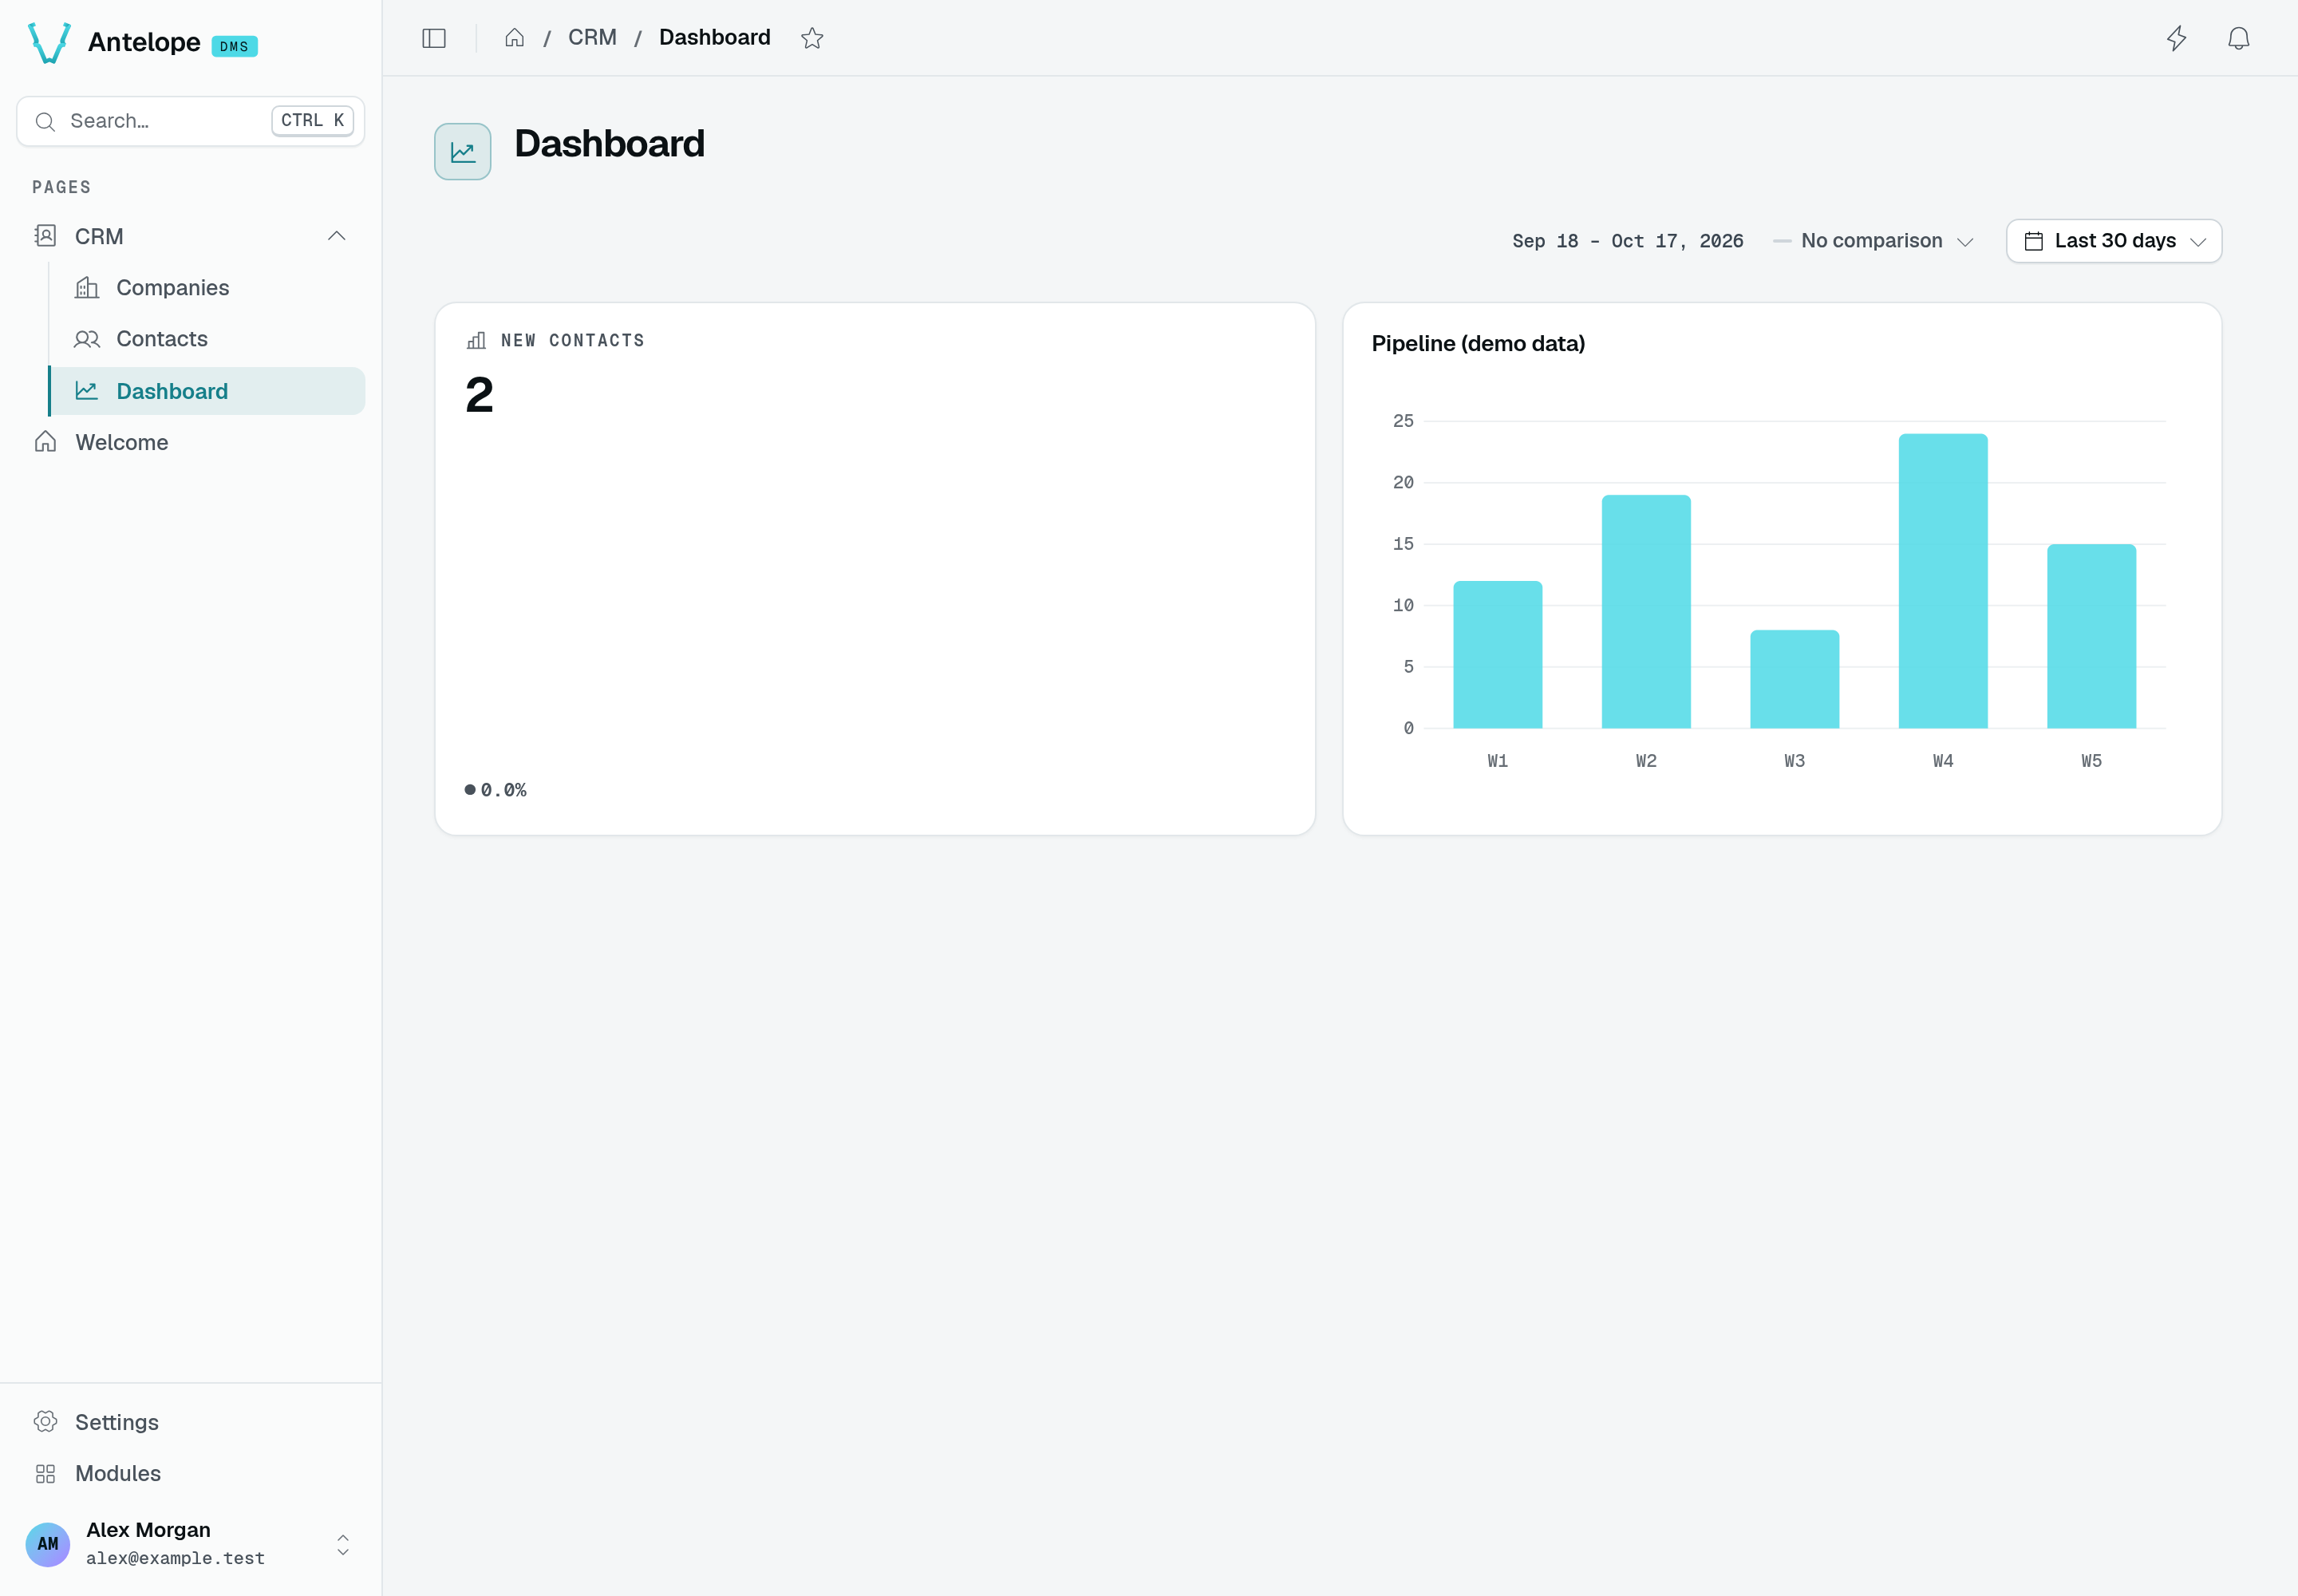Open the No comparison dropdown
Viewport: 2298px width, 1596px height.
coord(1873,241)
